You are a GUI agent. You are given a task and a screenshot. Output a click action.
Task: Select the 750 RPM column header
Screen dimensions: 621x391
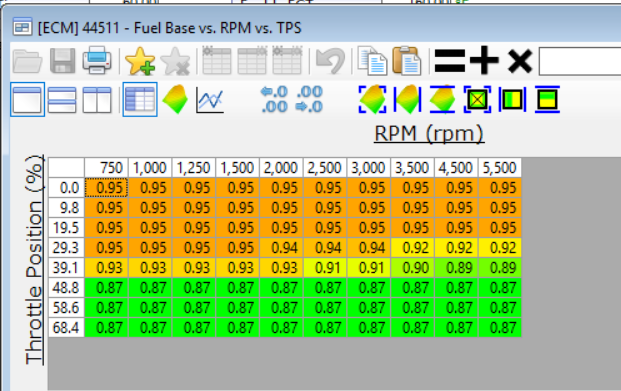pos(106,168)
